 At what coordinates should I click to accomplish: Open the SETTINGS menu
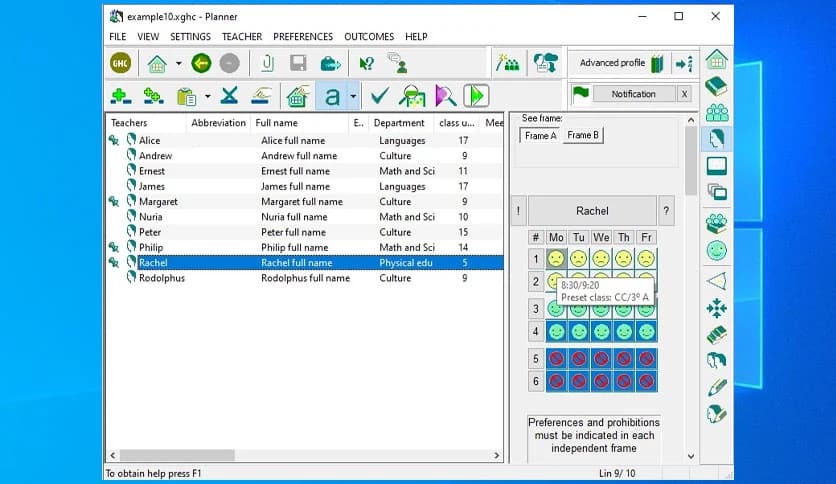point(190,37)
